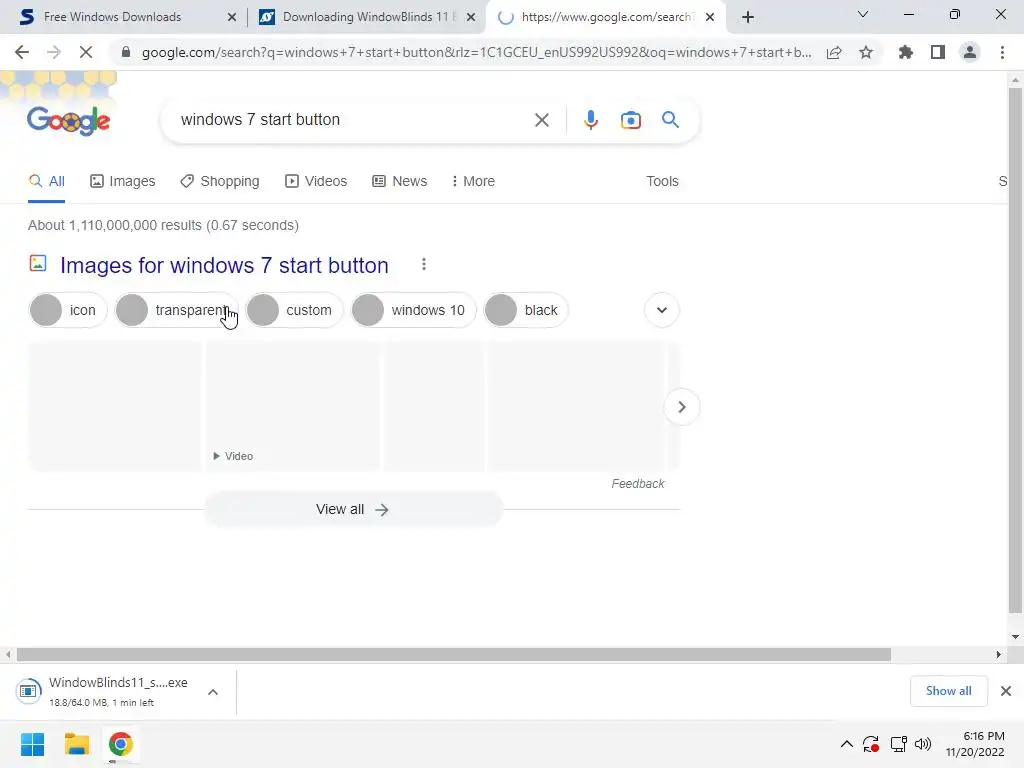Stop loading the page
Image resolution: width=1024 pixels, height=768 pixels.
(86, 52)
